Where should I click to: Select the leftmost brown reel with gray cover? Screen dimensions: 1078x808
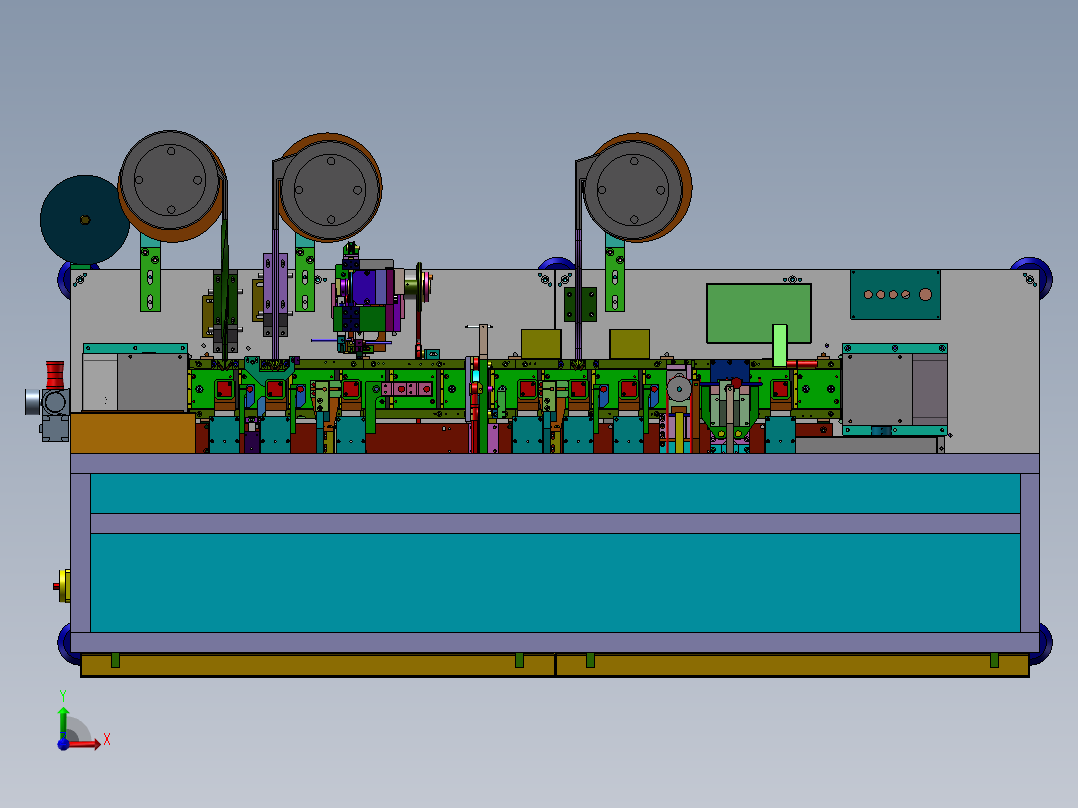click(170, 186)
